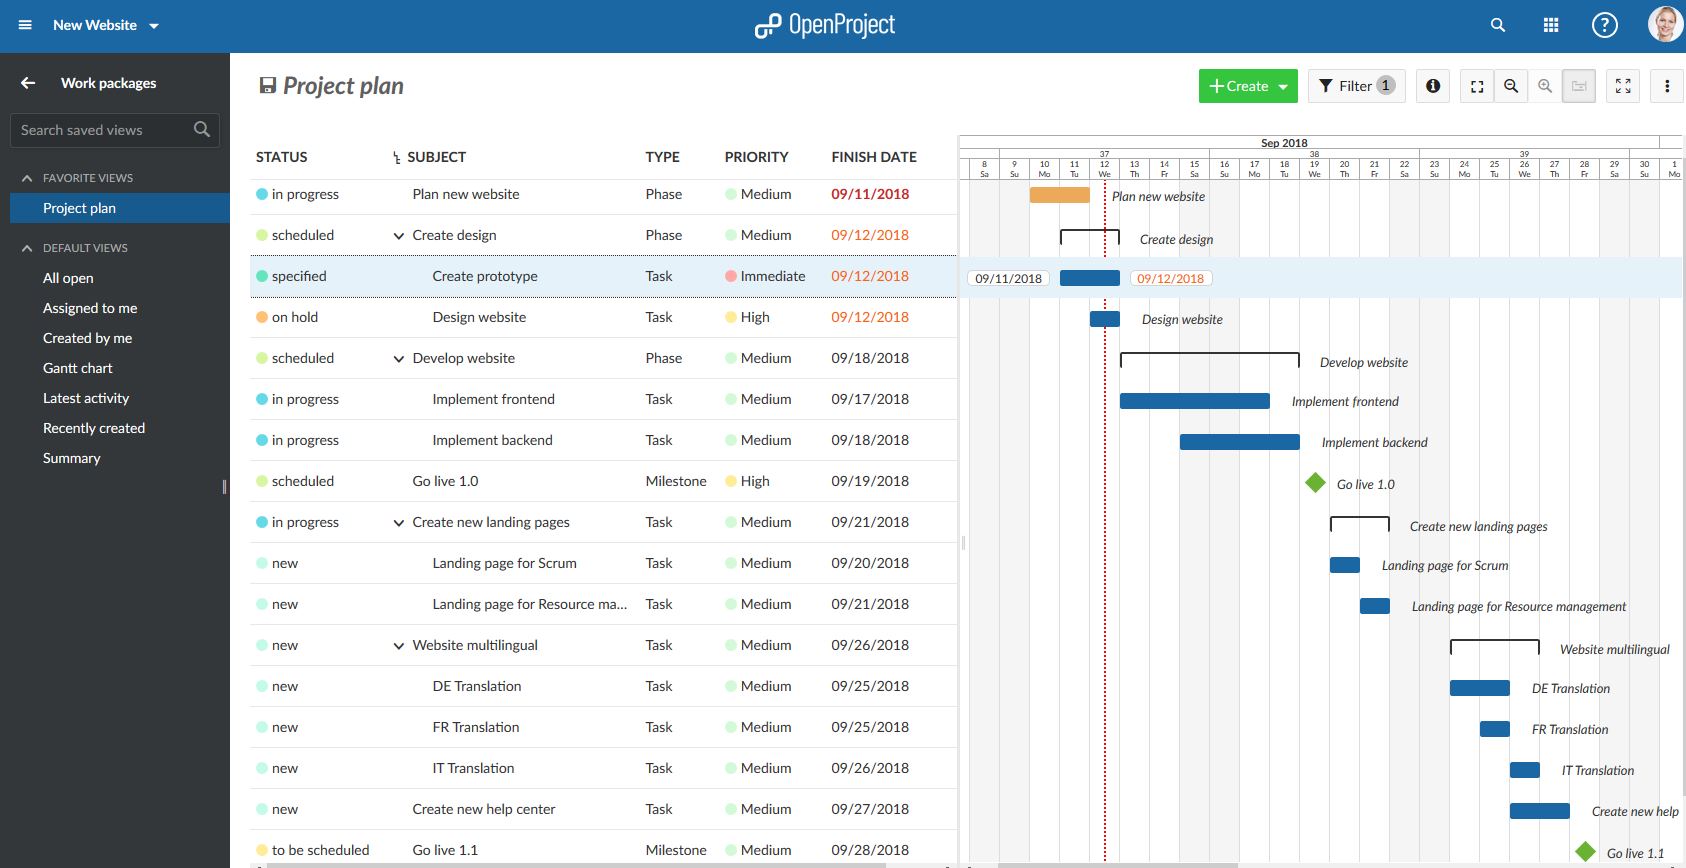Open the Latest activity view
The width and height of the screenshot is (1686, 868).
point(86,398)
